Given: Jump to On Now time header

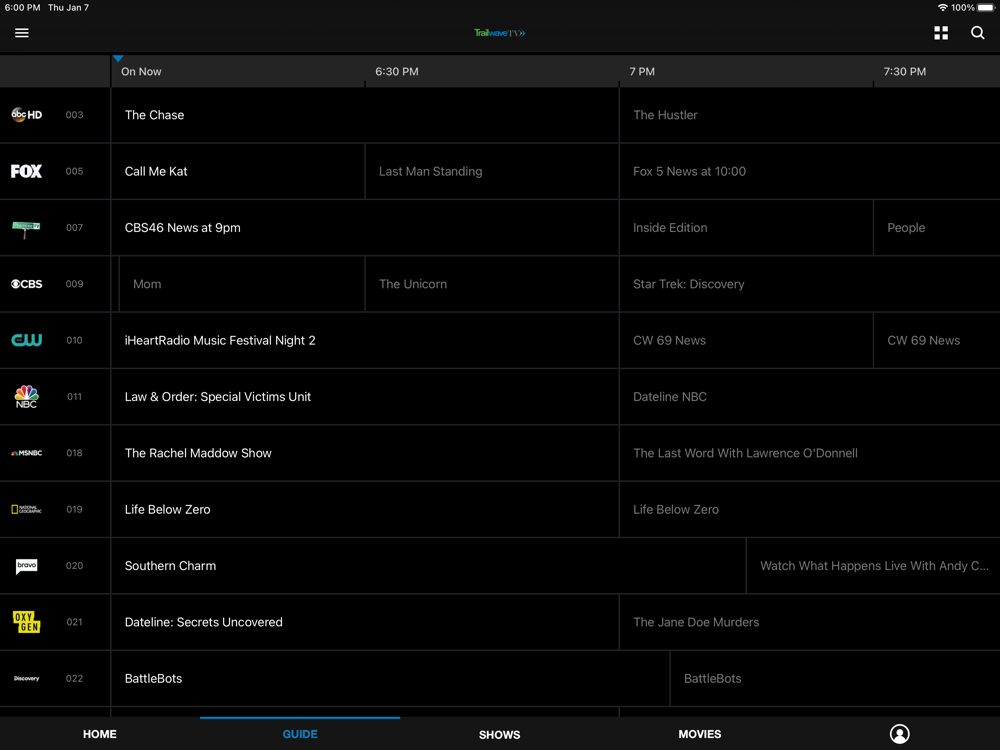Looking at the screenshot, I should (x=141, y=71).
